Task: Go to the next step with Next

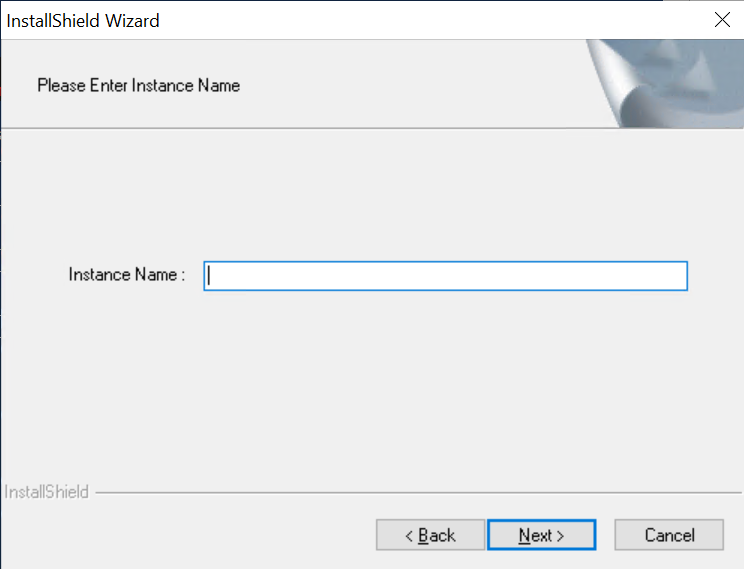Action: [x=541, y=535]
